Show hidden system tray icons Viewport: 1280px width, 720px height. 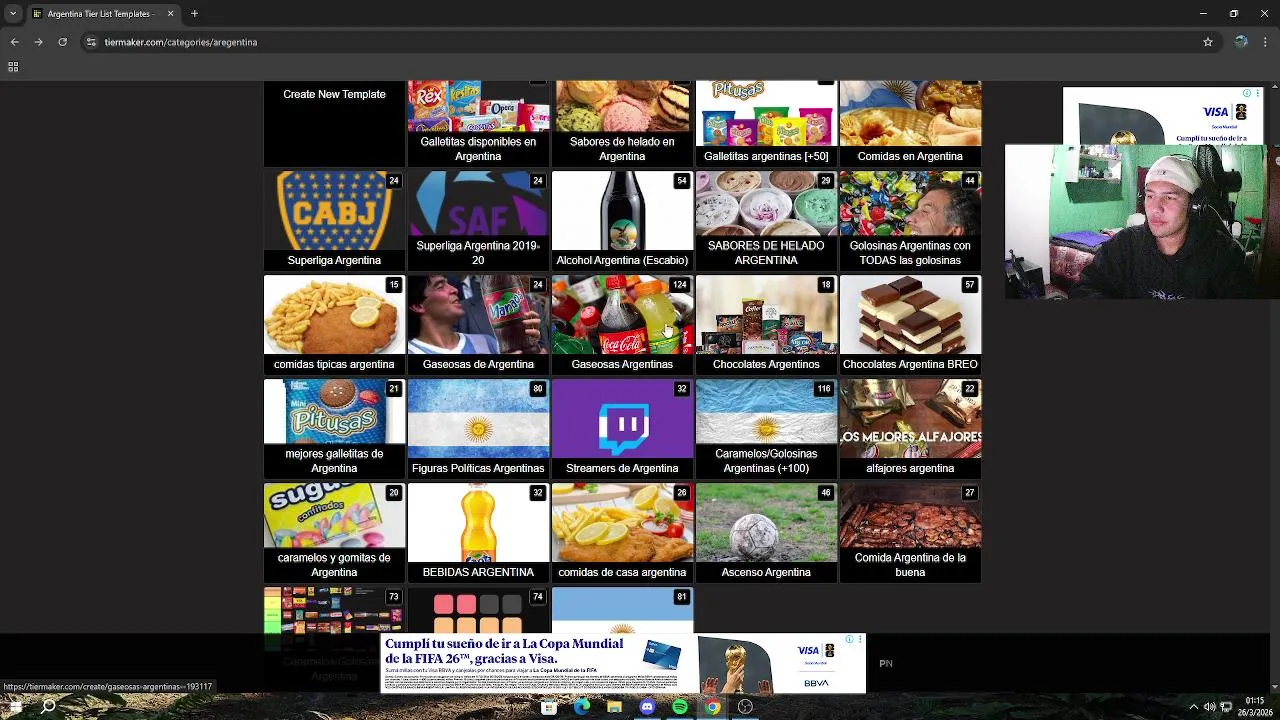(x=1193, y=707)
